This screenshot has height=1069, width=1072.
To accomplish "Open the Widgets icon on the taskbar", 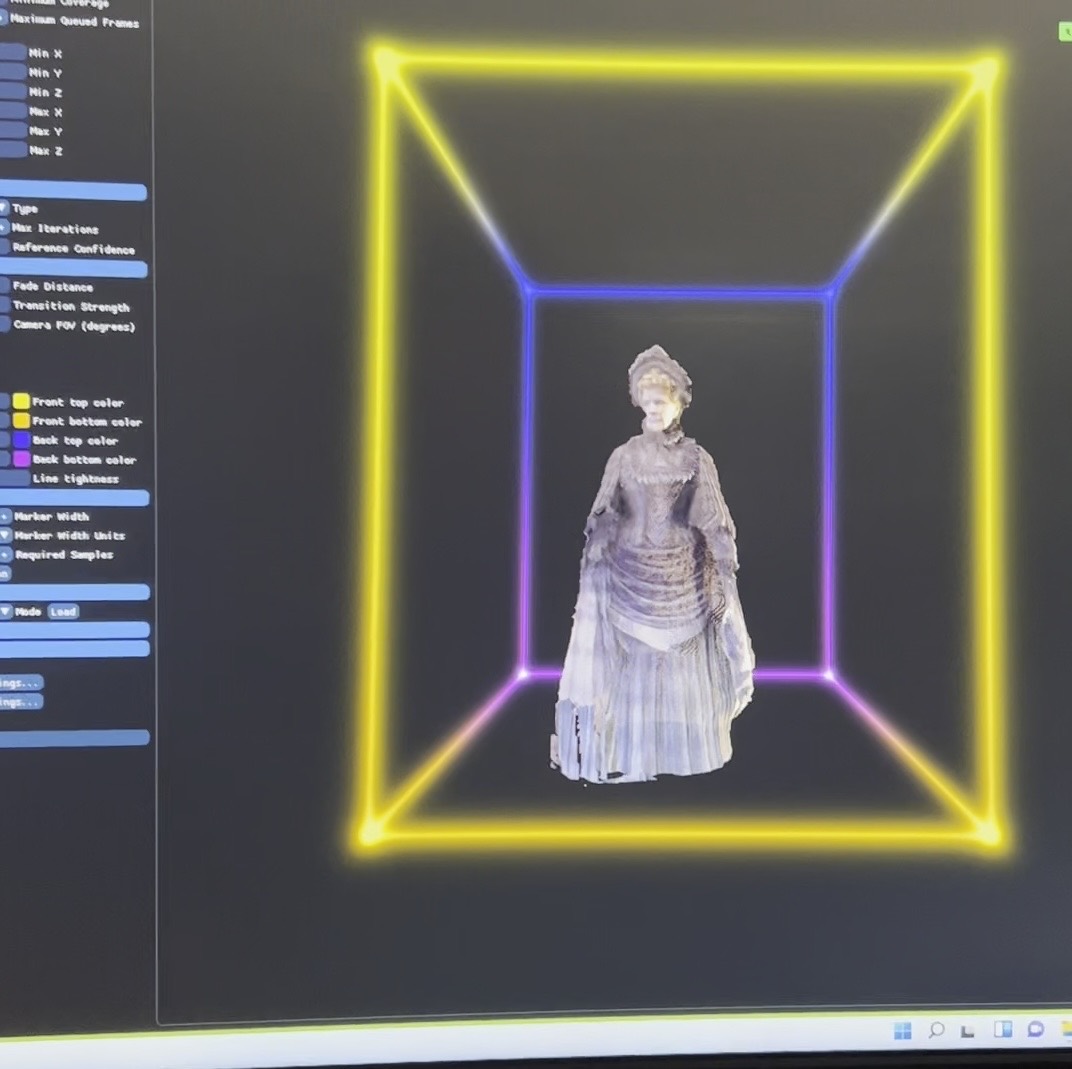I will [1003, 1029].
